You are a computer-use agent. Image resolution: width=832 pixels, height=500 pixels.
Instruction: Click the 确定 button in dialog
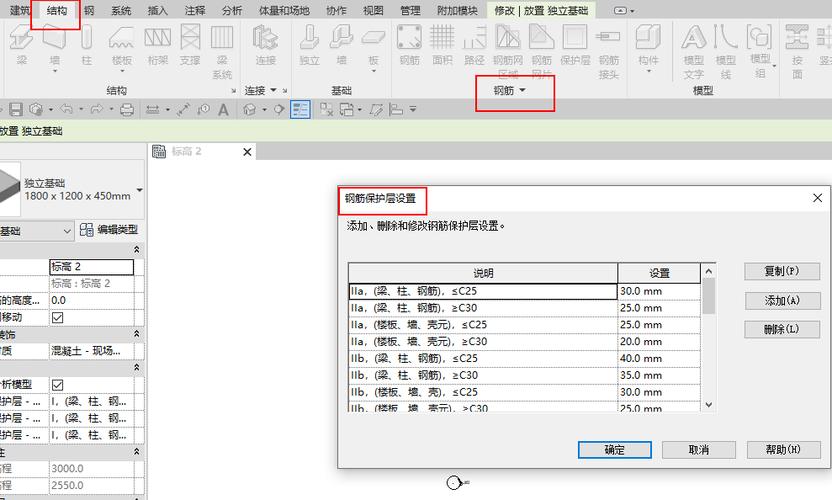click(614, 450)
